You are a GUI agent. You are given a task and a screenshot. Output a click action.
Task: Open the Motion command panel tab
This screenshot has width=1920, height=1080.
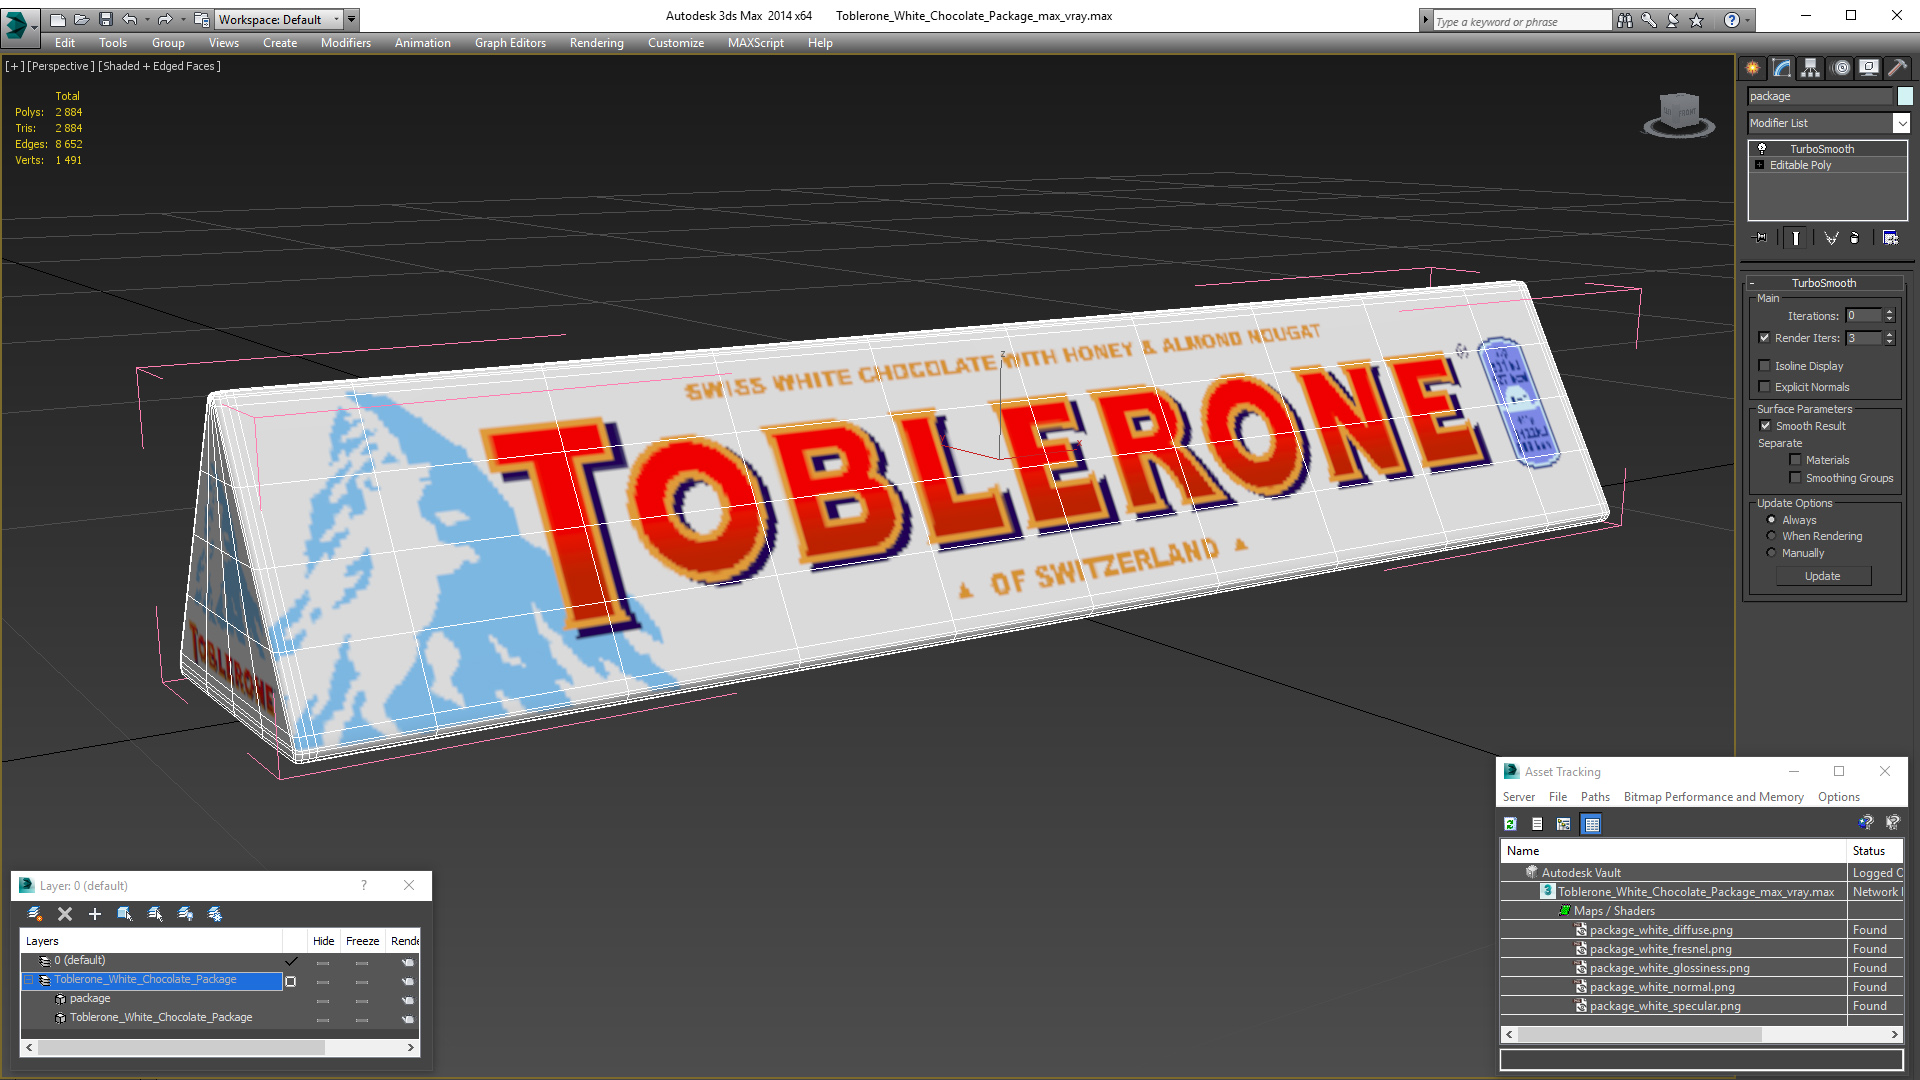click(x=1841, y=68)
